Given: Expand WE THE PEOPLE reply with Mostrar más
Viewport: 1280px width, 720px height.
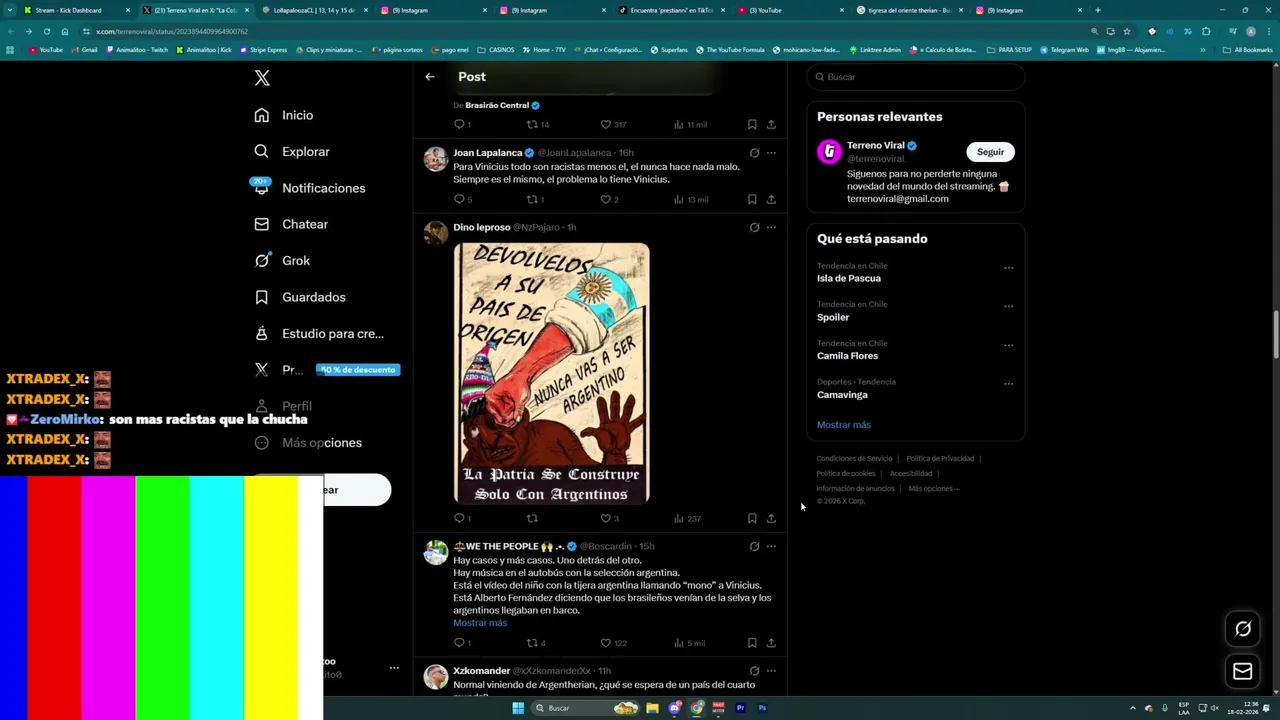Looking at the screenshot, I should [x=480, y=623].
